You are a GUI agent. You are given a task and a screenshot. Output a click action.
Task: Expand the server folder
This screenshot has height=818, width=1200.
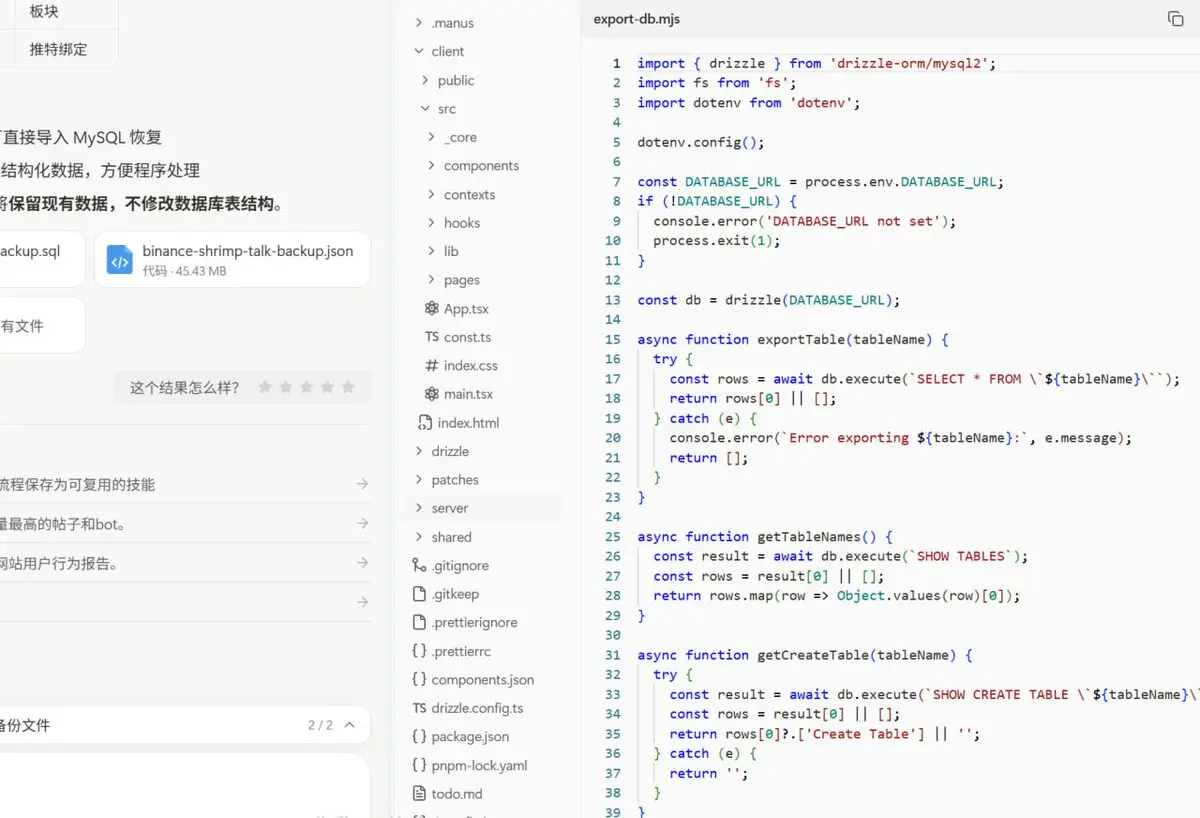pyautogui.click(x=419, y=508)
